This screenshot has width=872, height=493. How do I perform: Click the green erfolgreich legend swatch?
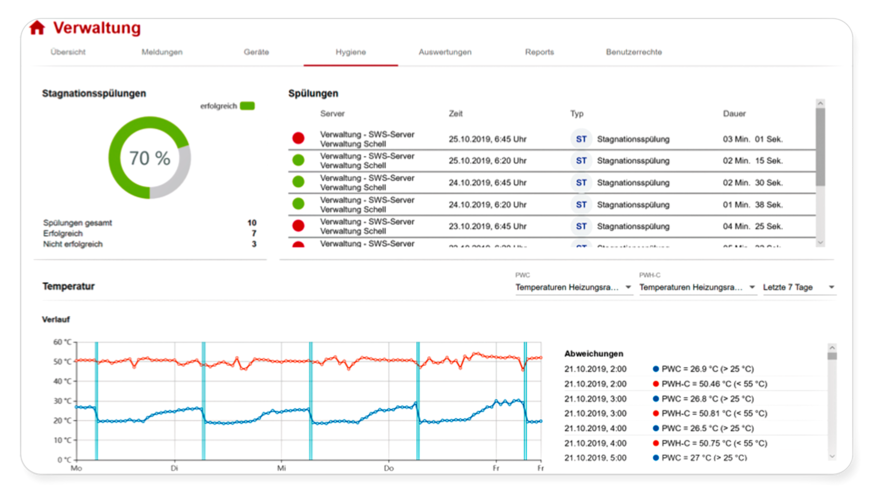point(247,105)
